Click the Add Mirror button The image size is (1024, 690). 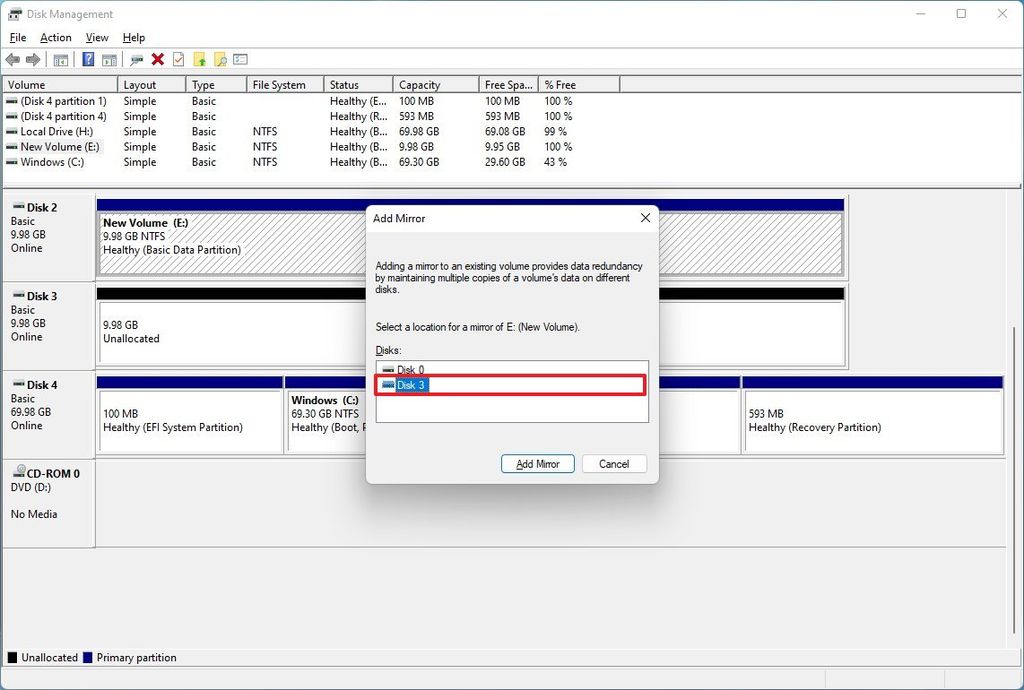537,463
